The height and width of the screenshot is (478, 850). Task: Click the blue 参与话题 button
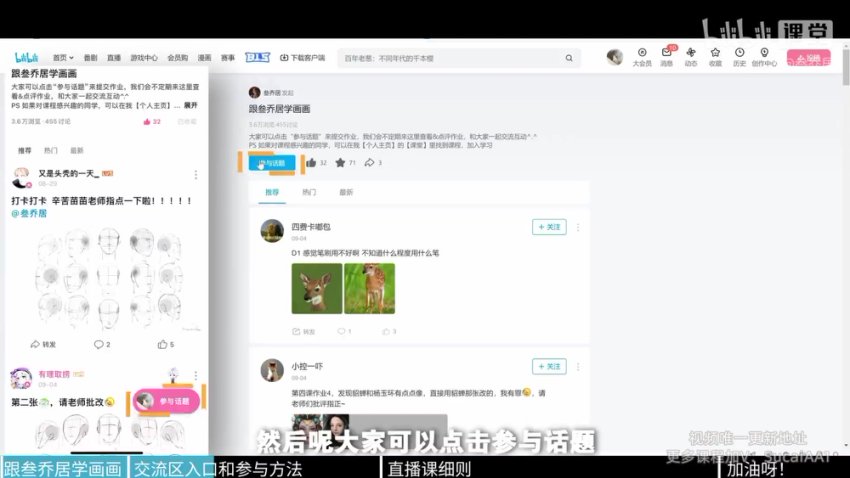click(x=271, y=162)
